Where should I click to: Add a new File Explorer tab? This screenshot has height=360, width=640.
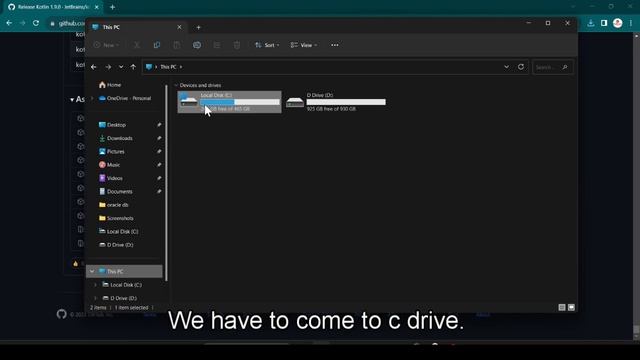[198, 27]
